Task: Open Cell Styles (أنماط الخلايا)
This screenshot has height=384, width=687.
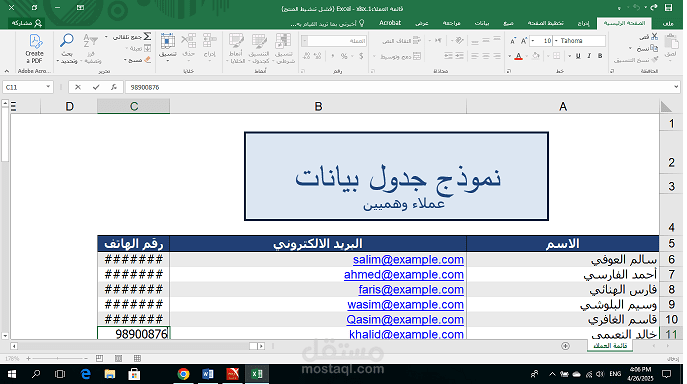Action: click(x=237, y=48)
